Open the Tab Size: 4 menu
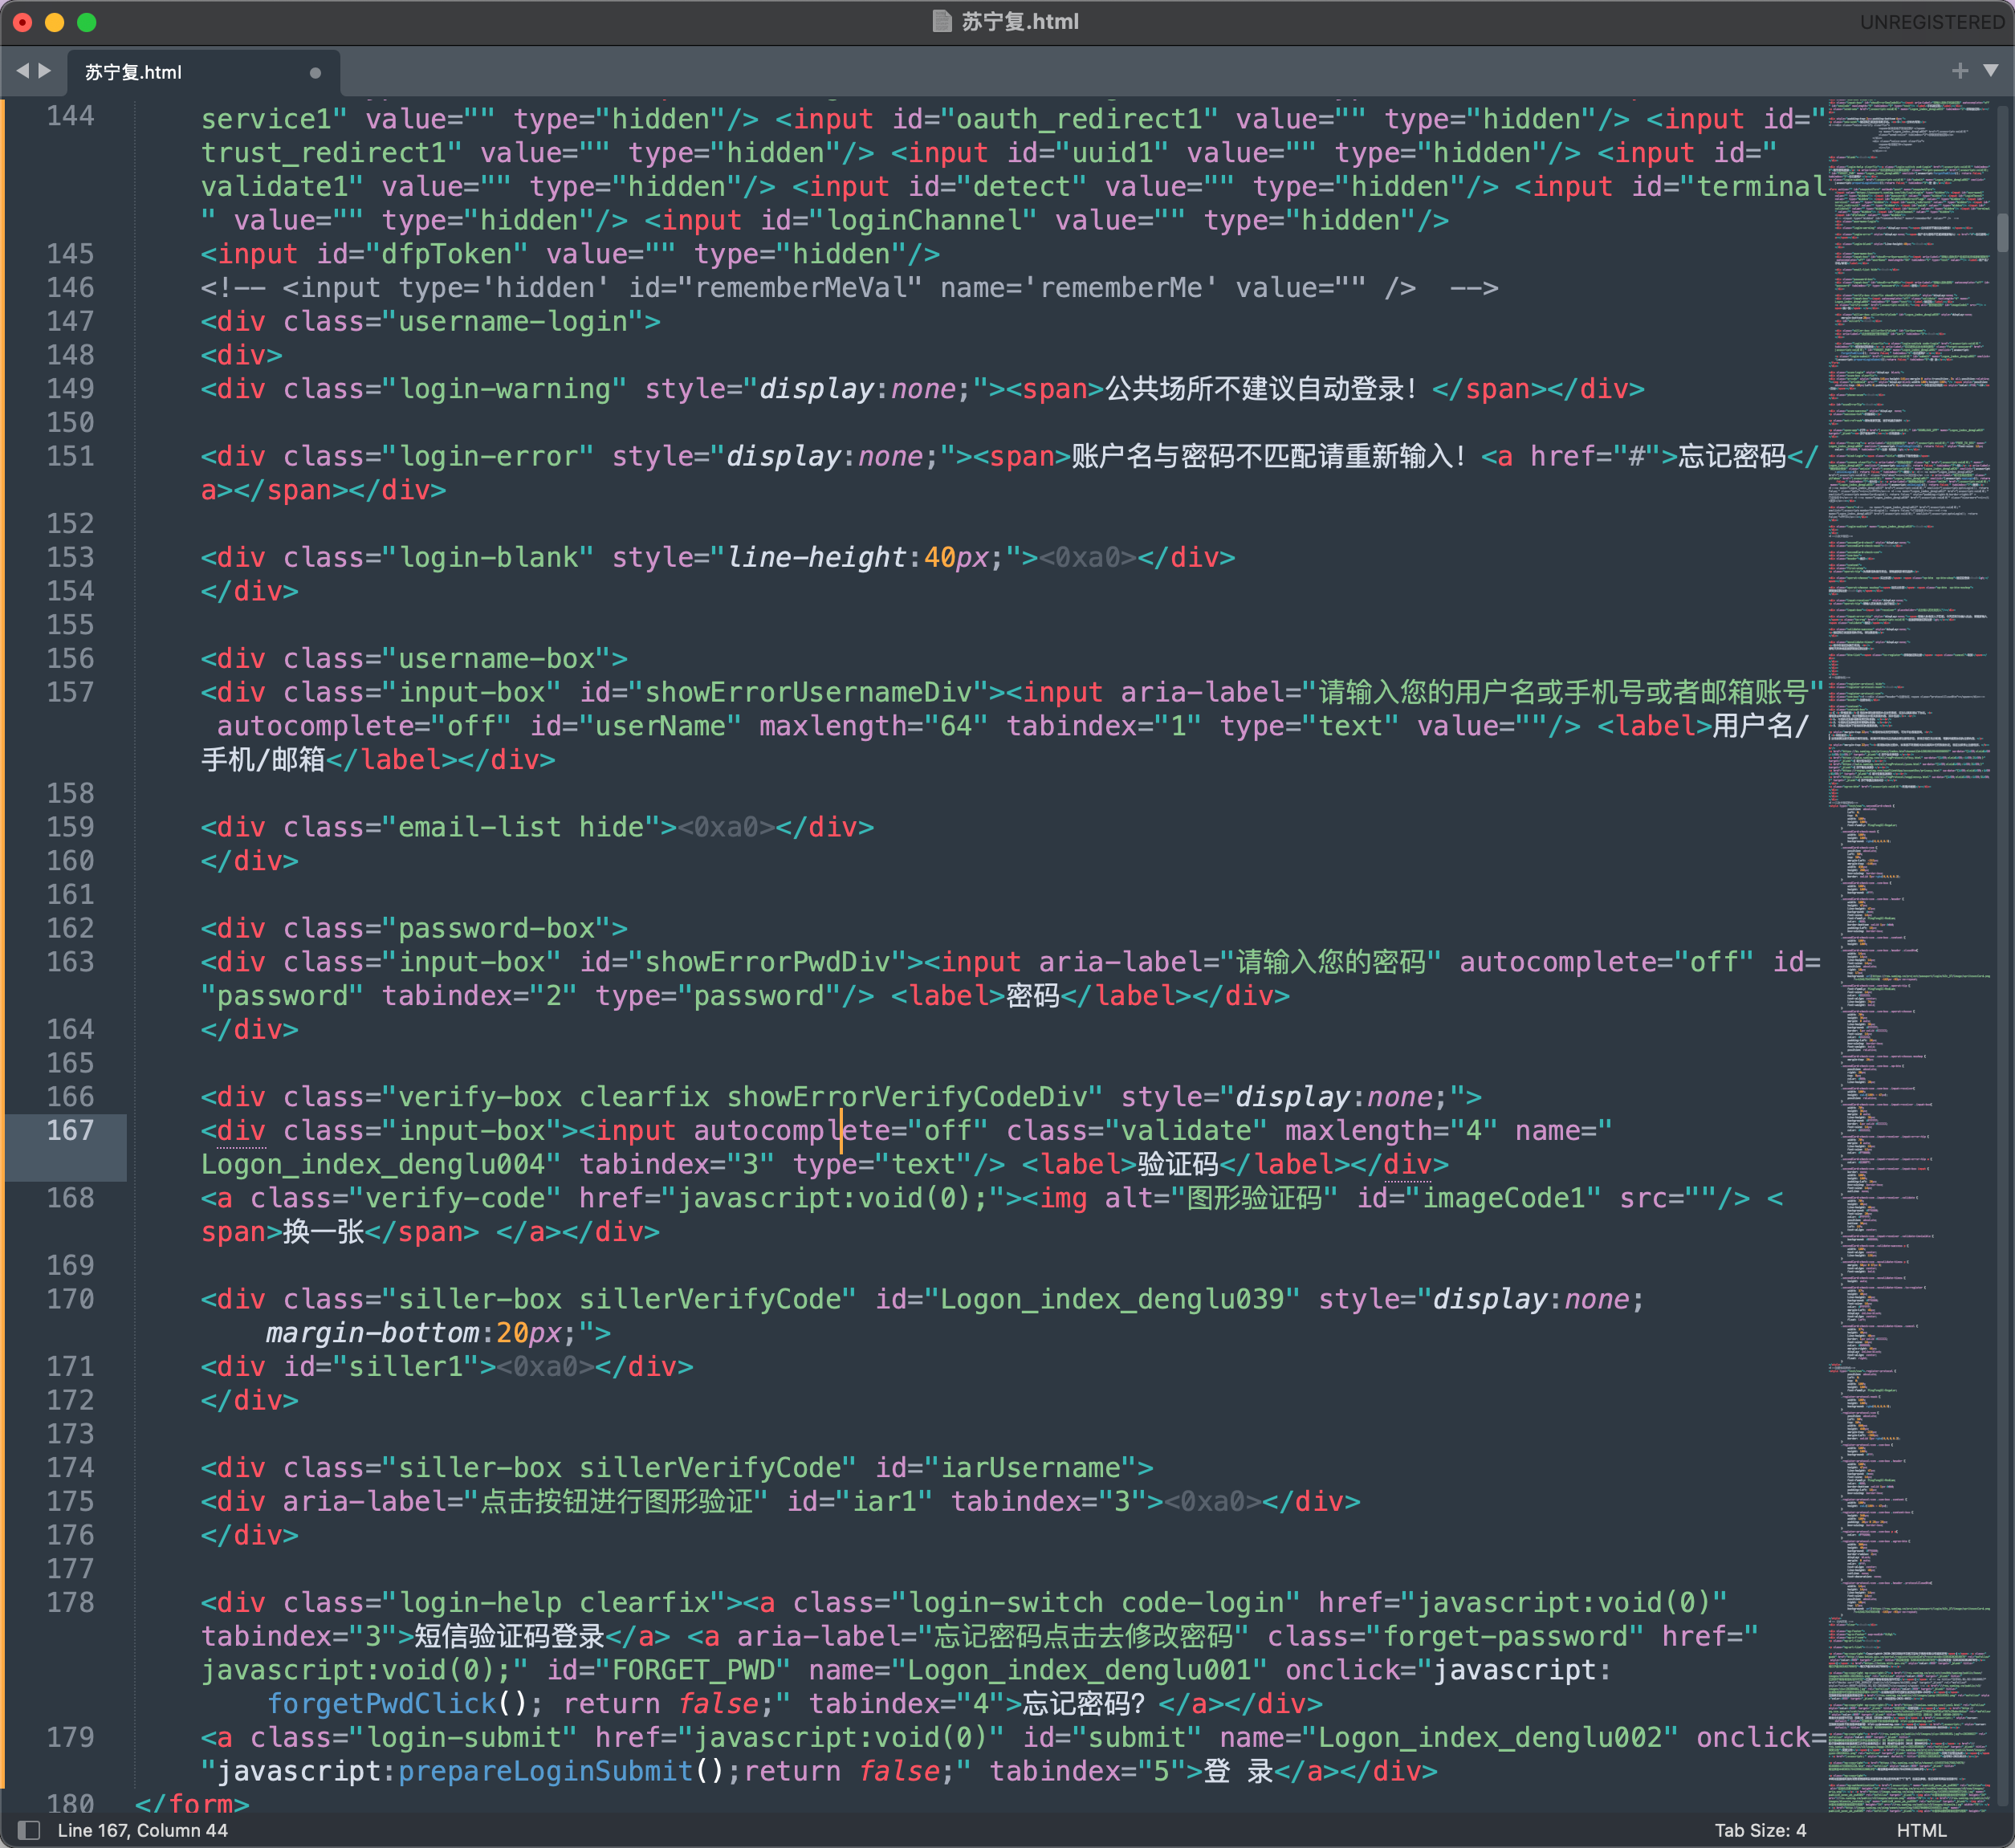2015x1848 pixels. click(x=1760, y=1830)
